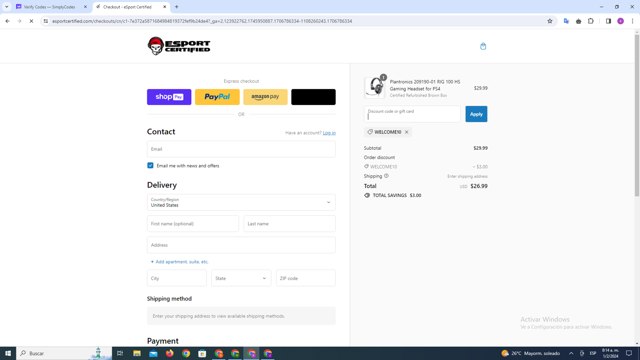Show shipping info help icon
The height and width of the screenshot is (360, 640).
pos(386,176)
